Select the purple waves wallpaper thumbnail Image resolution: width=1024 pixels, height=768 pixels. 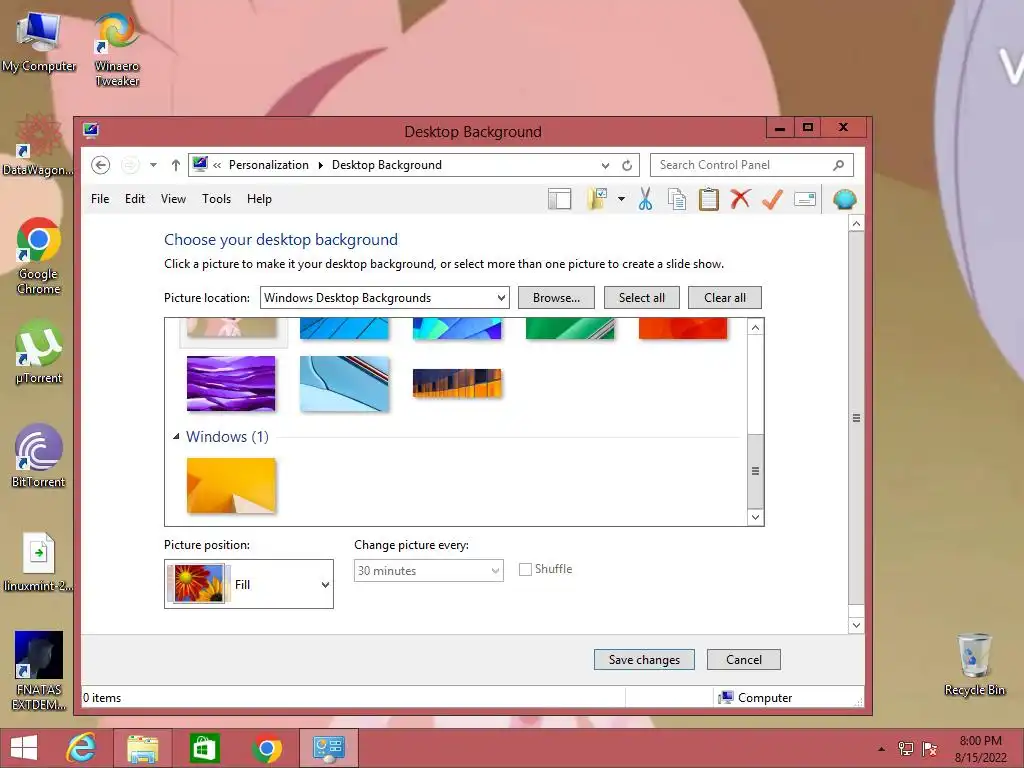231,383
